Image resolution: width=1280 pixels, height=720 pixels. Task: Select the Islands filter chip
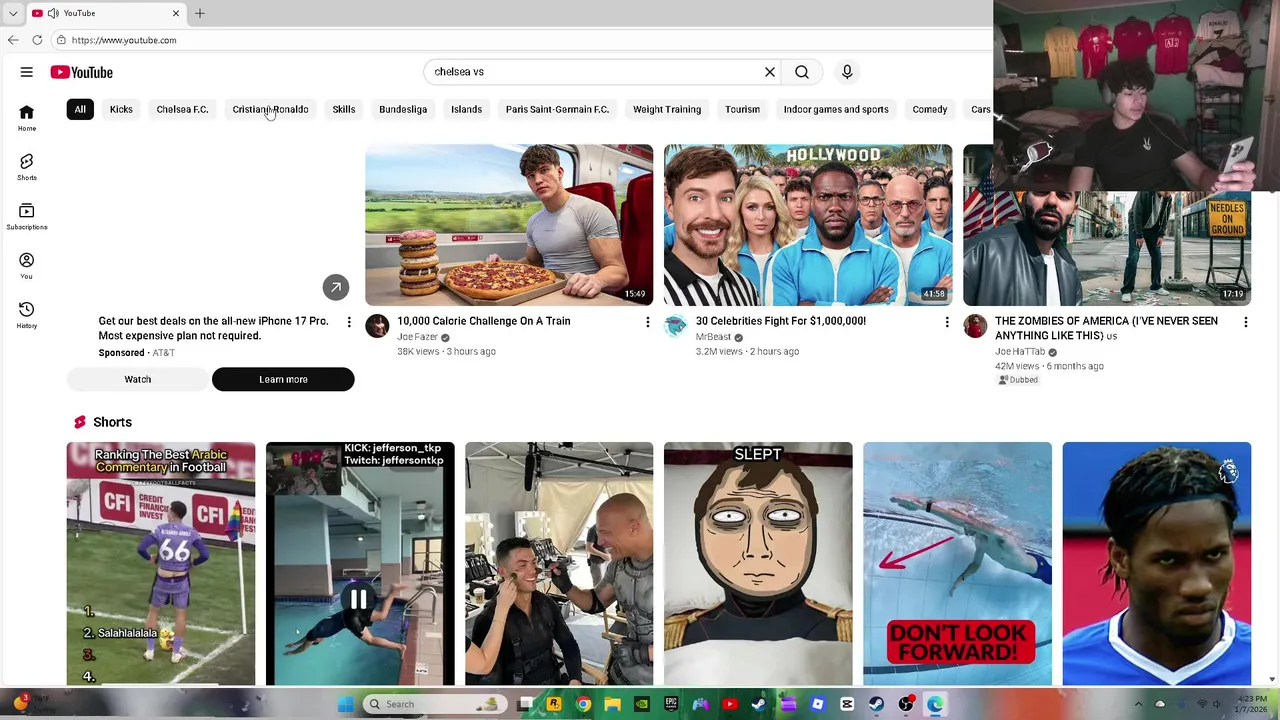click(466, 109)
